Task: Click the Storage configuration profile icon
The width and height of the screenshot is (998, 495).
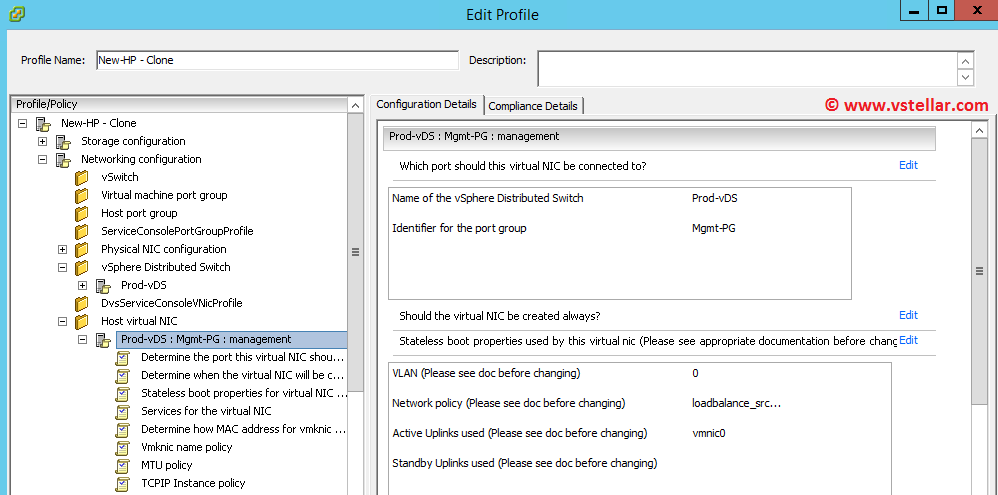Action: point(63,142)
